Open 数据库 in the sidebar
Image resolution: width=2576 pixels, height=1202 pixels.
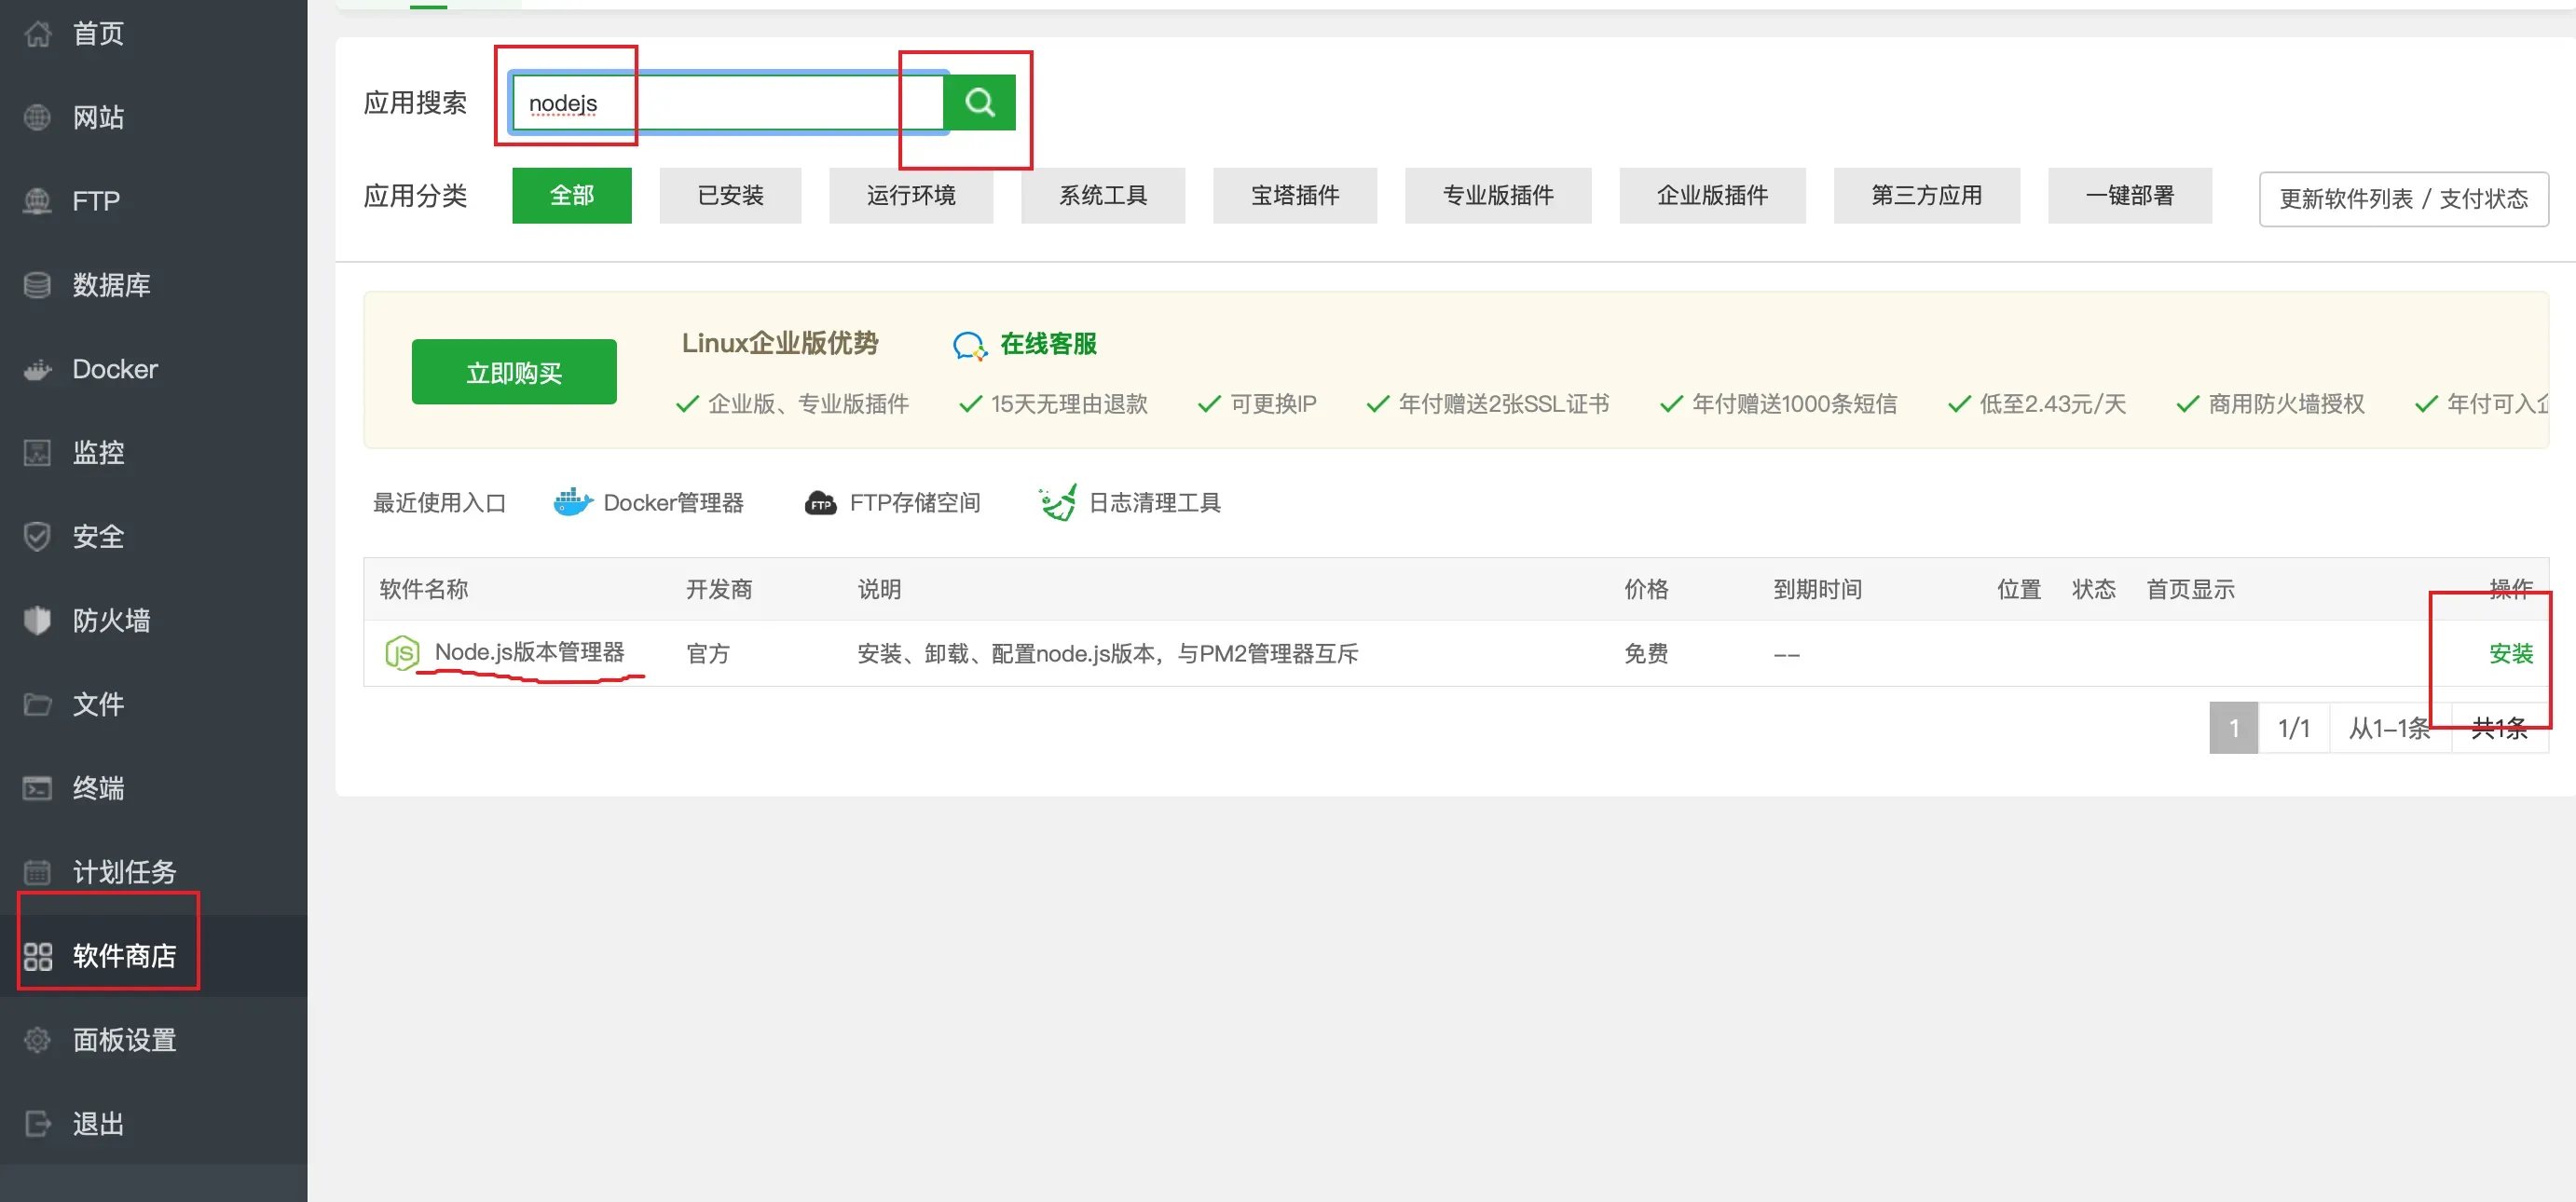pos(111,285)
